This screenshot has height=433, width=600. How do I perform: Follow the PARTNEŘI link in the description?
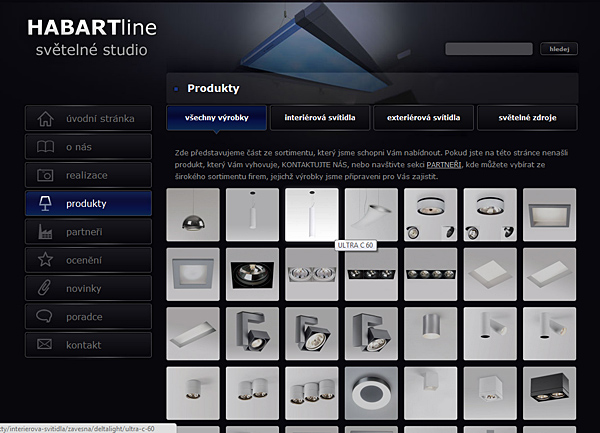pyautogui.click(x=444, y=165)
